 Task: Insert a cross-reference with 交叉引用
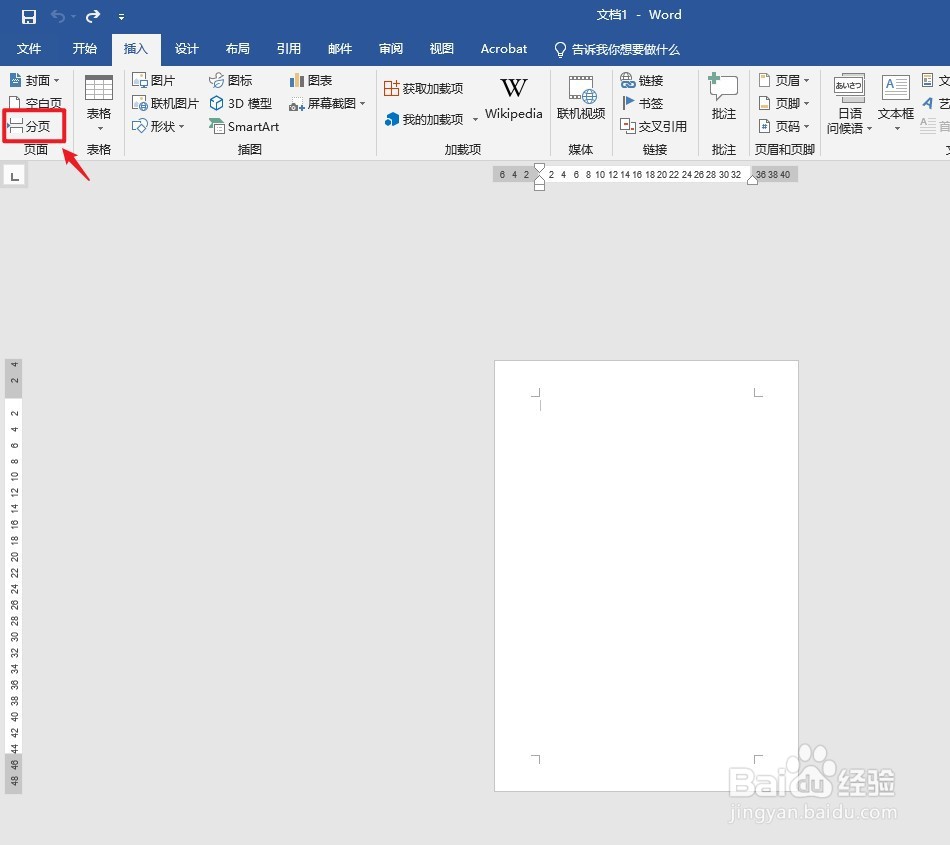pos(655,126)
